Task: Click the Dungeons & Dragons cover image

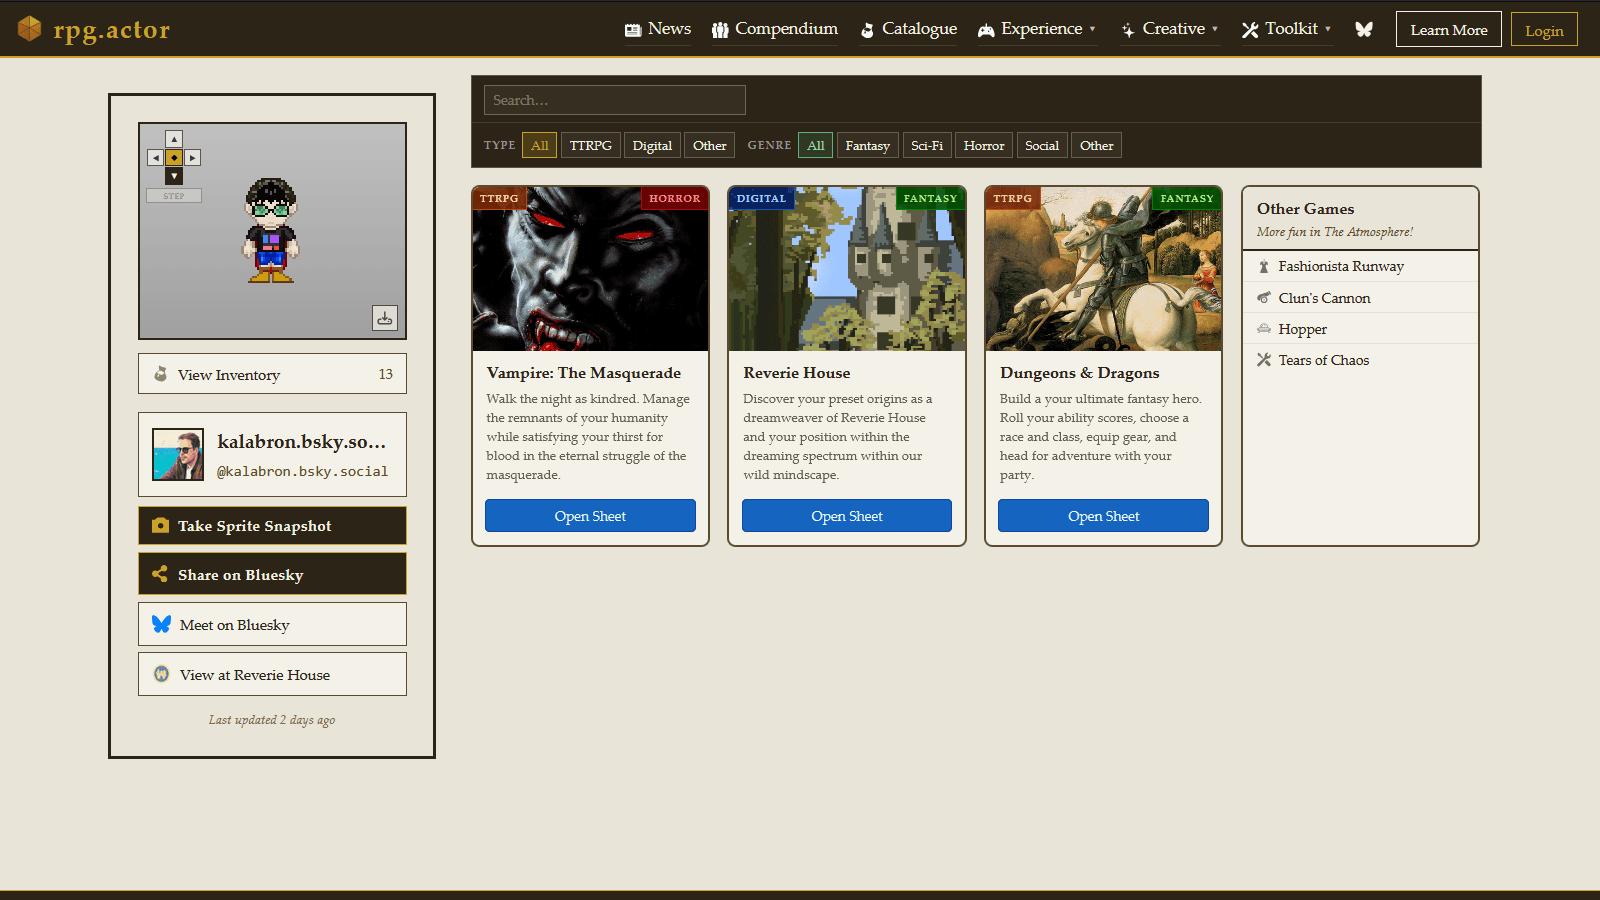Action: (x=1103, y=269)
